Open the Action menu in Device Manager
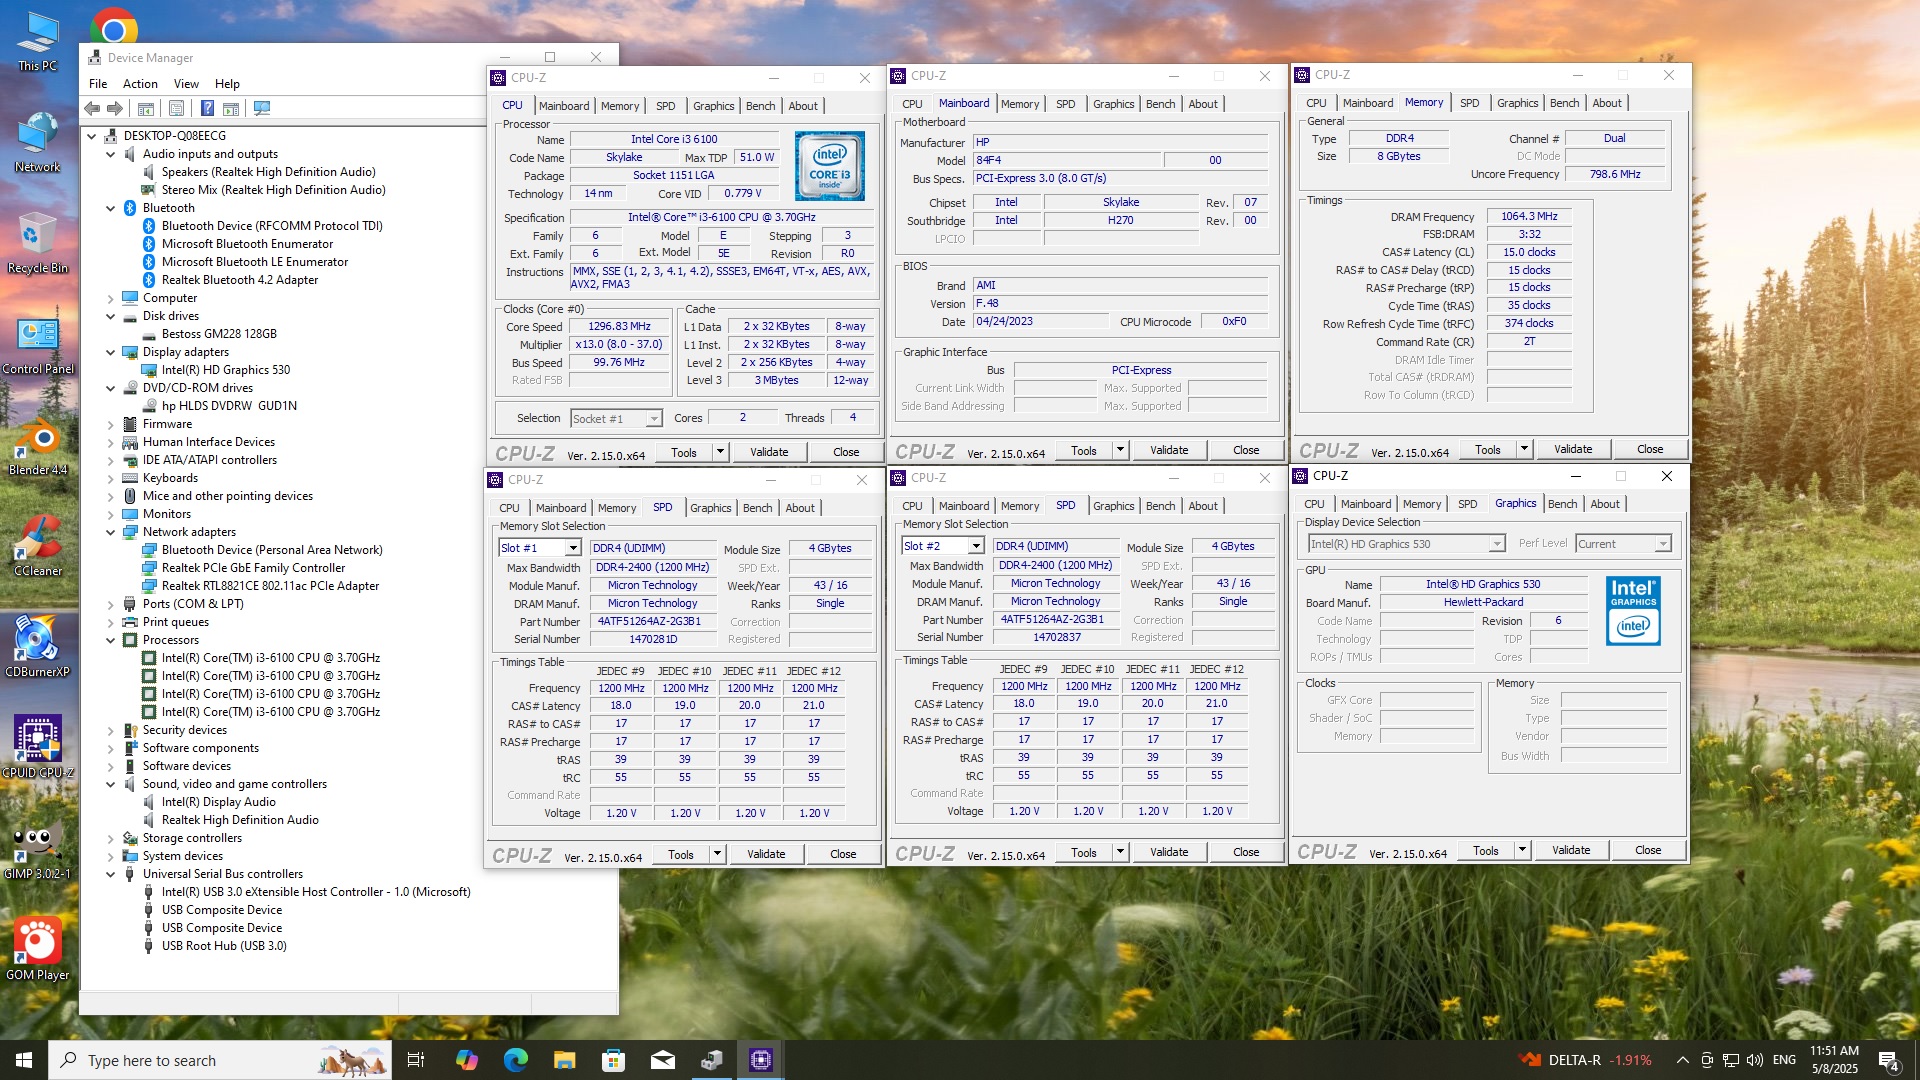This screenshot has width=1920, height=1080. click(140, 84)
